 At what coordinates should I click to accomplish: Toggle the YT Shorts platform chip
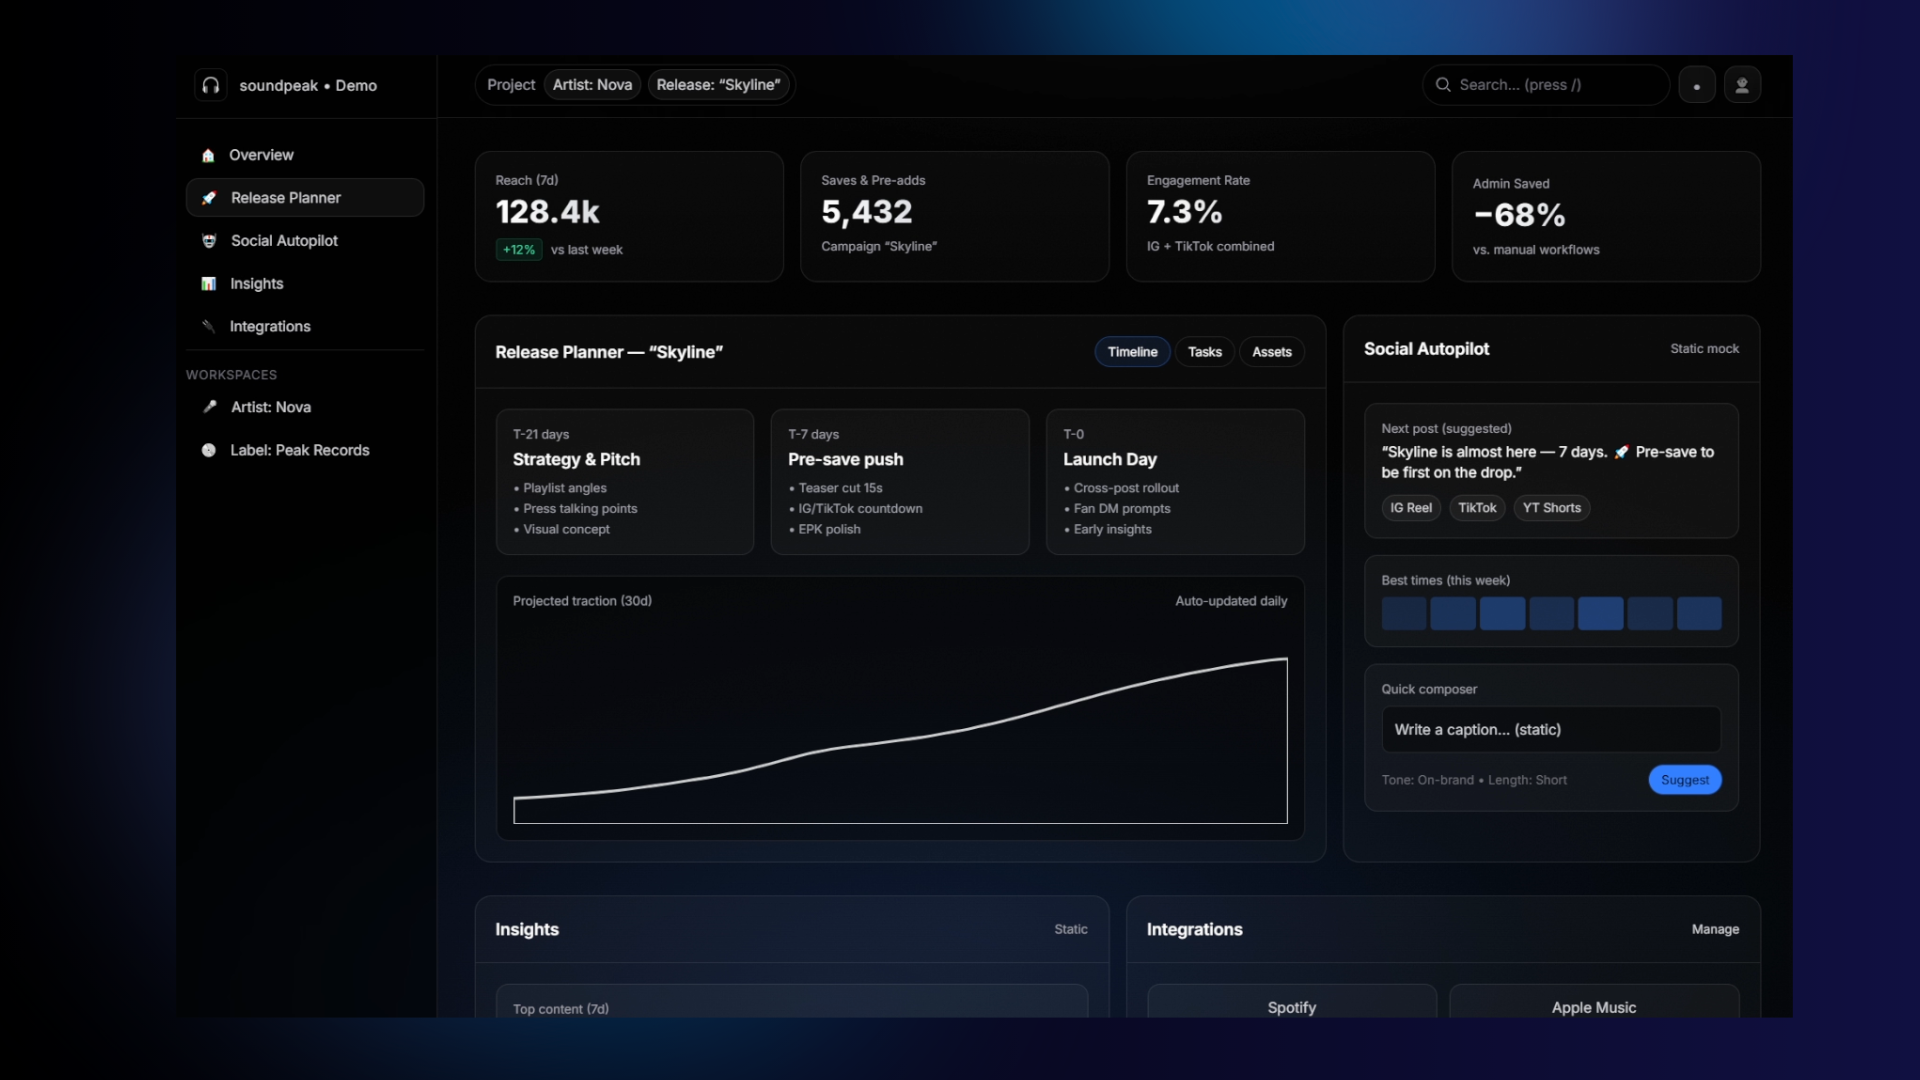1551,508
